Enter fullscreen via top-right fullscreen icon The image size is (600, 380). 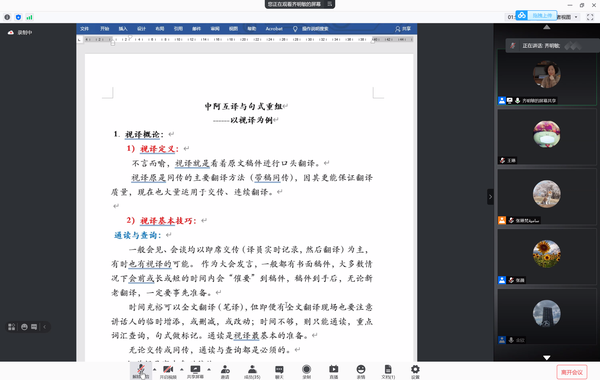[590, 17]
